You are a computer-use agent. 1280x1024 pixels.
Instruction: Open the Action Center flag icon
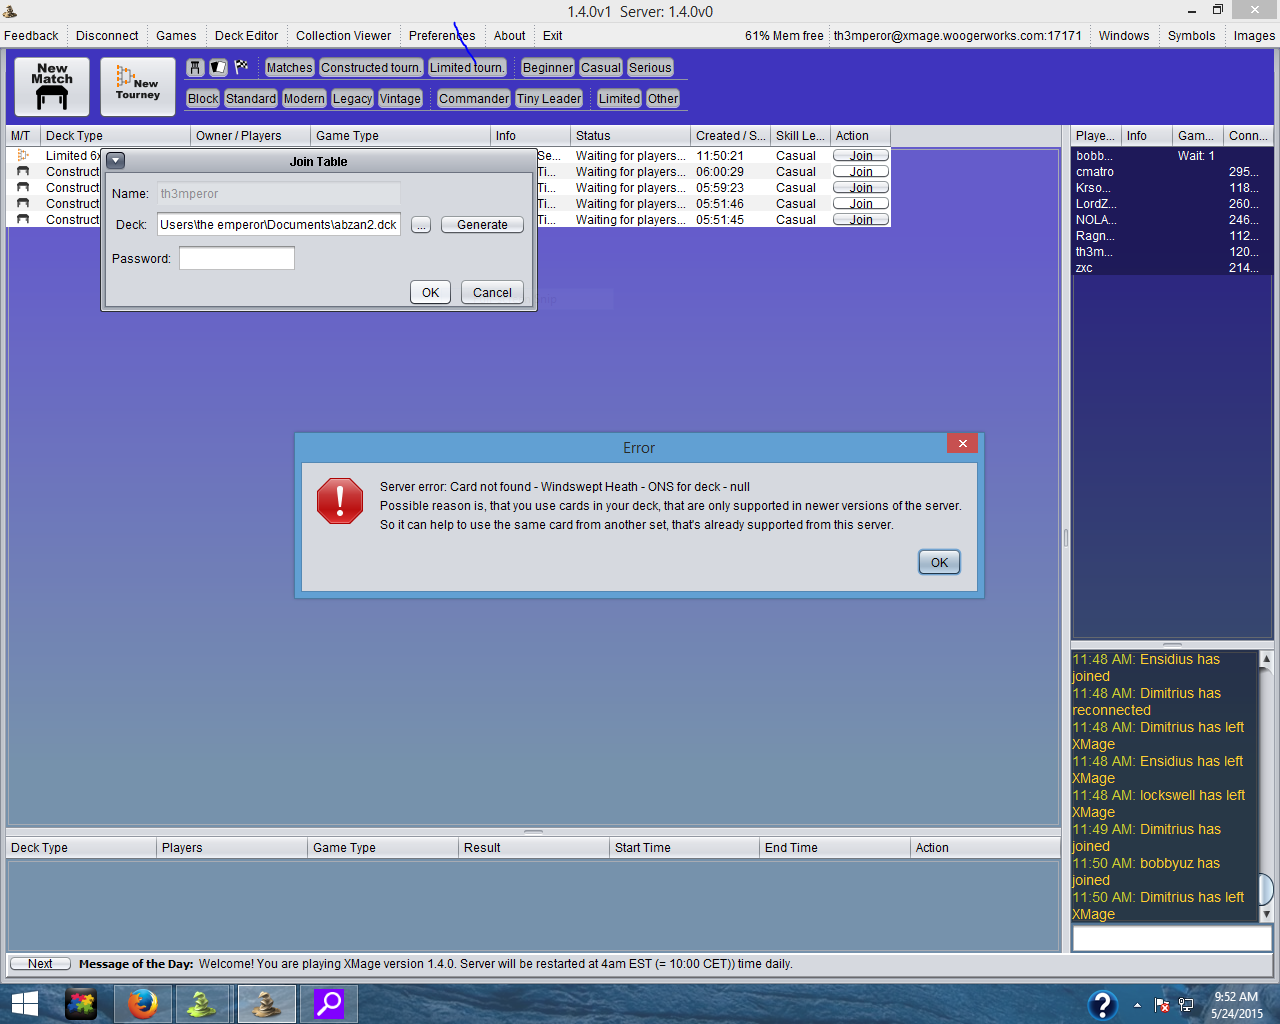[x=1162, y=1005]
